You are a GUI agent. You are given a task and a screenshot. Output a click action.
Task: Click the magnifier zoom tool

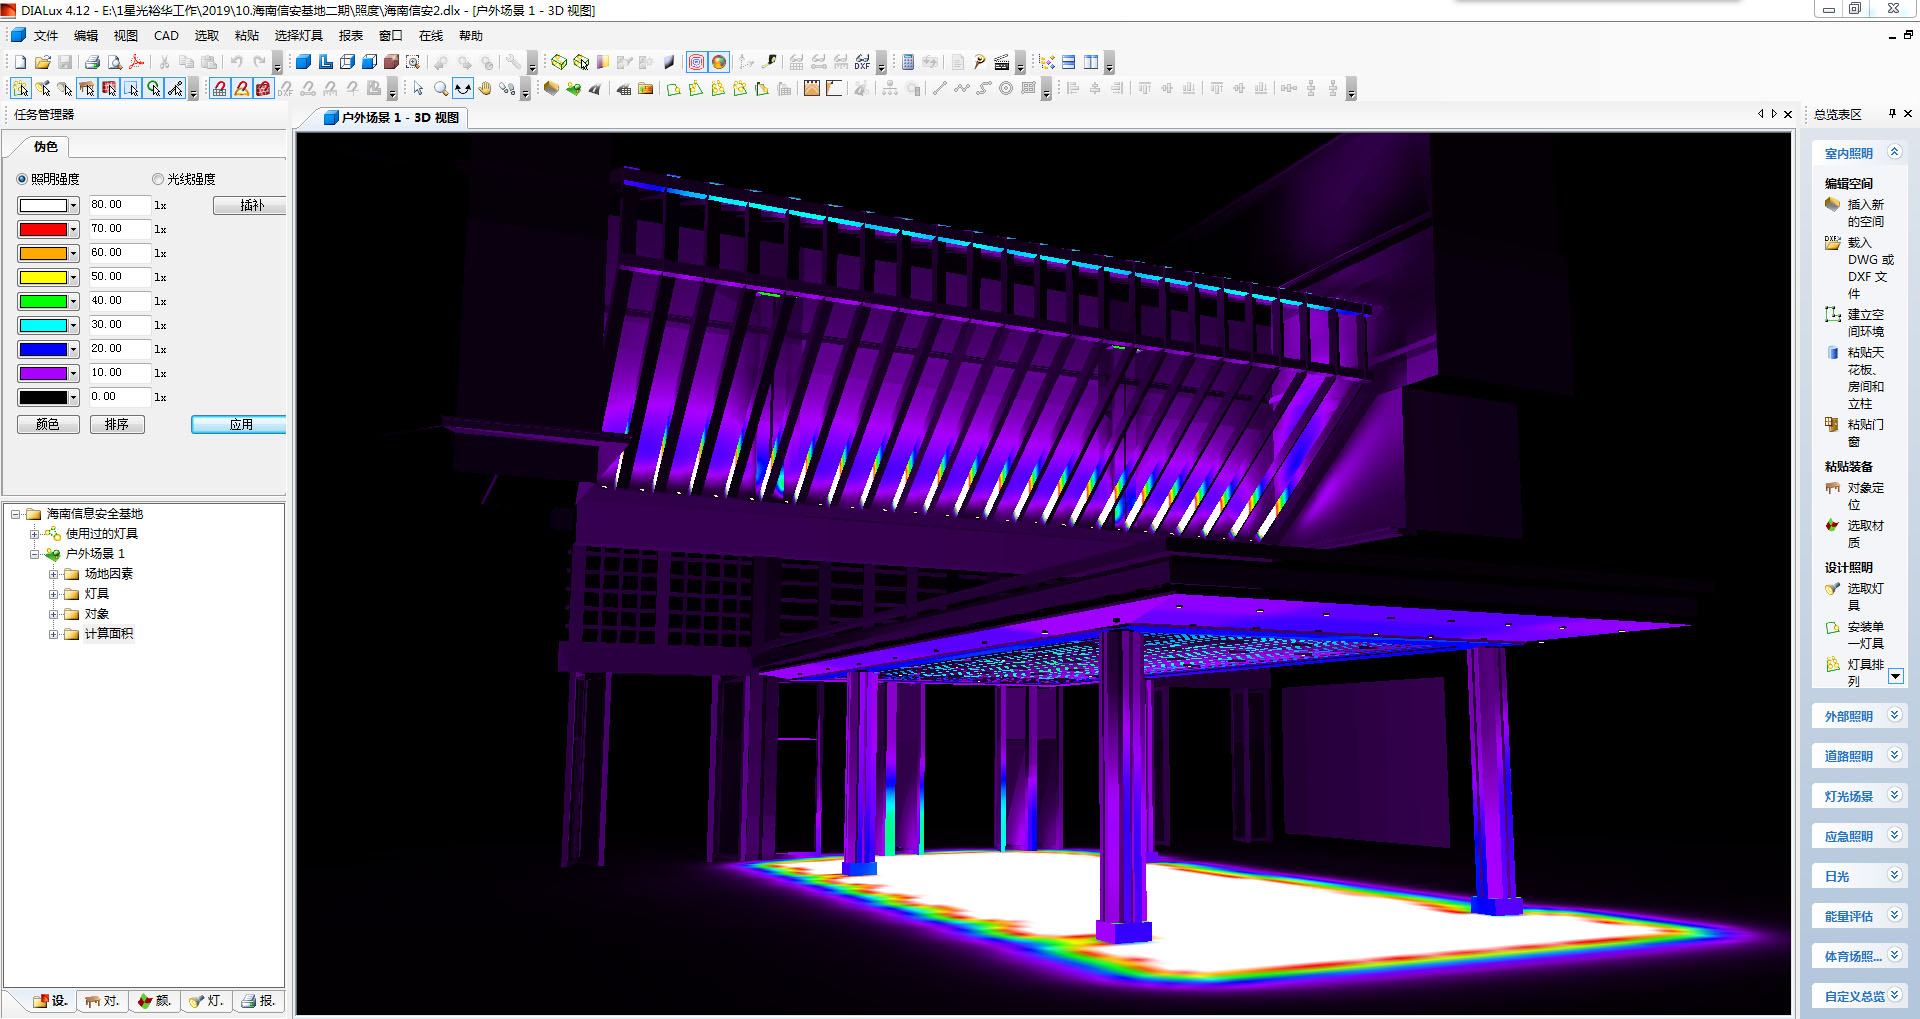[x=441, y=89]
